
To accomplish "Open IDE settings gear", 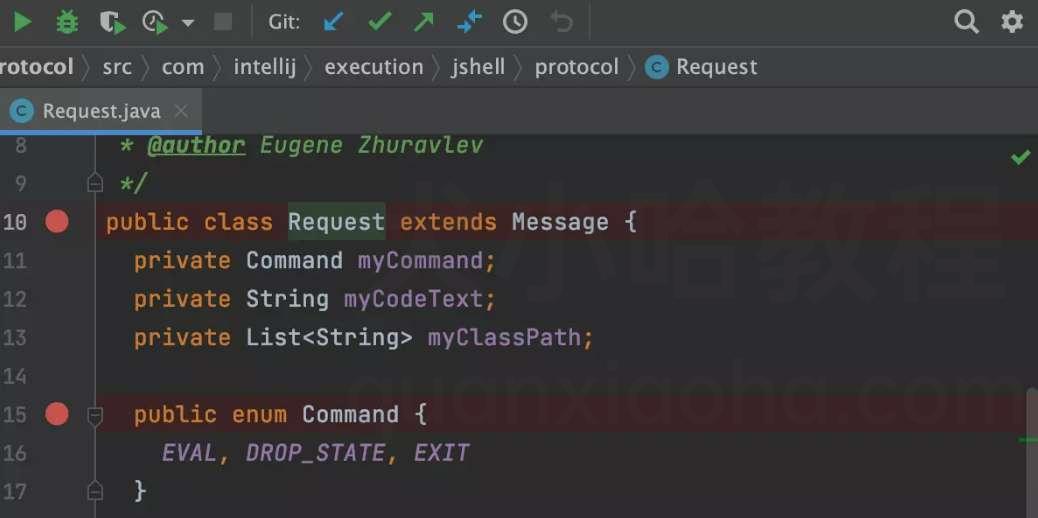I will pos(1012,23).
